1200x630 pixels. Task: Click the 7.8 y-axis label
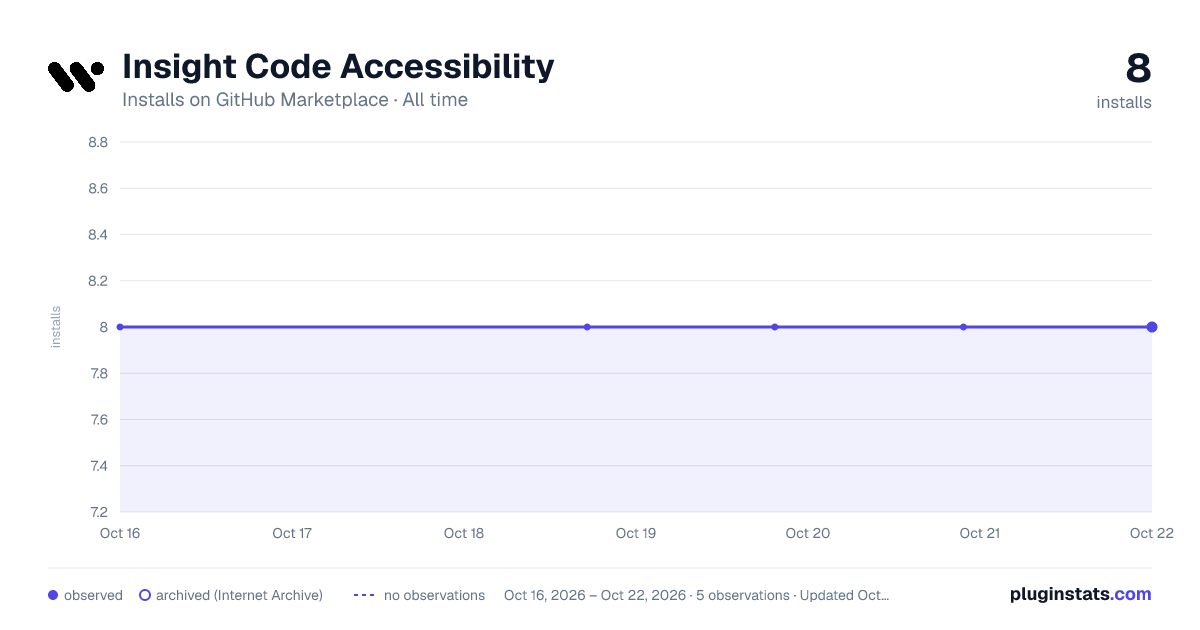click(x=98, y=373)
